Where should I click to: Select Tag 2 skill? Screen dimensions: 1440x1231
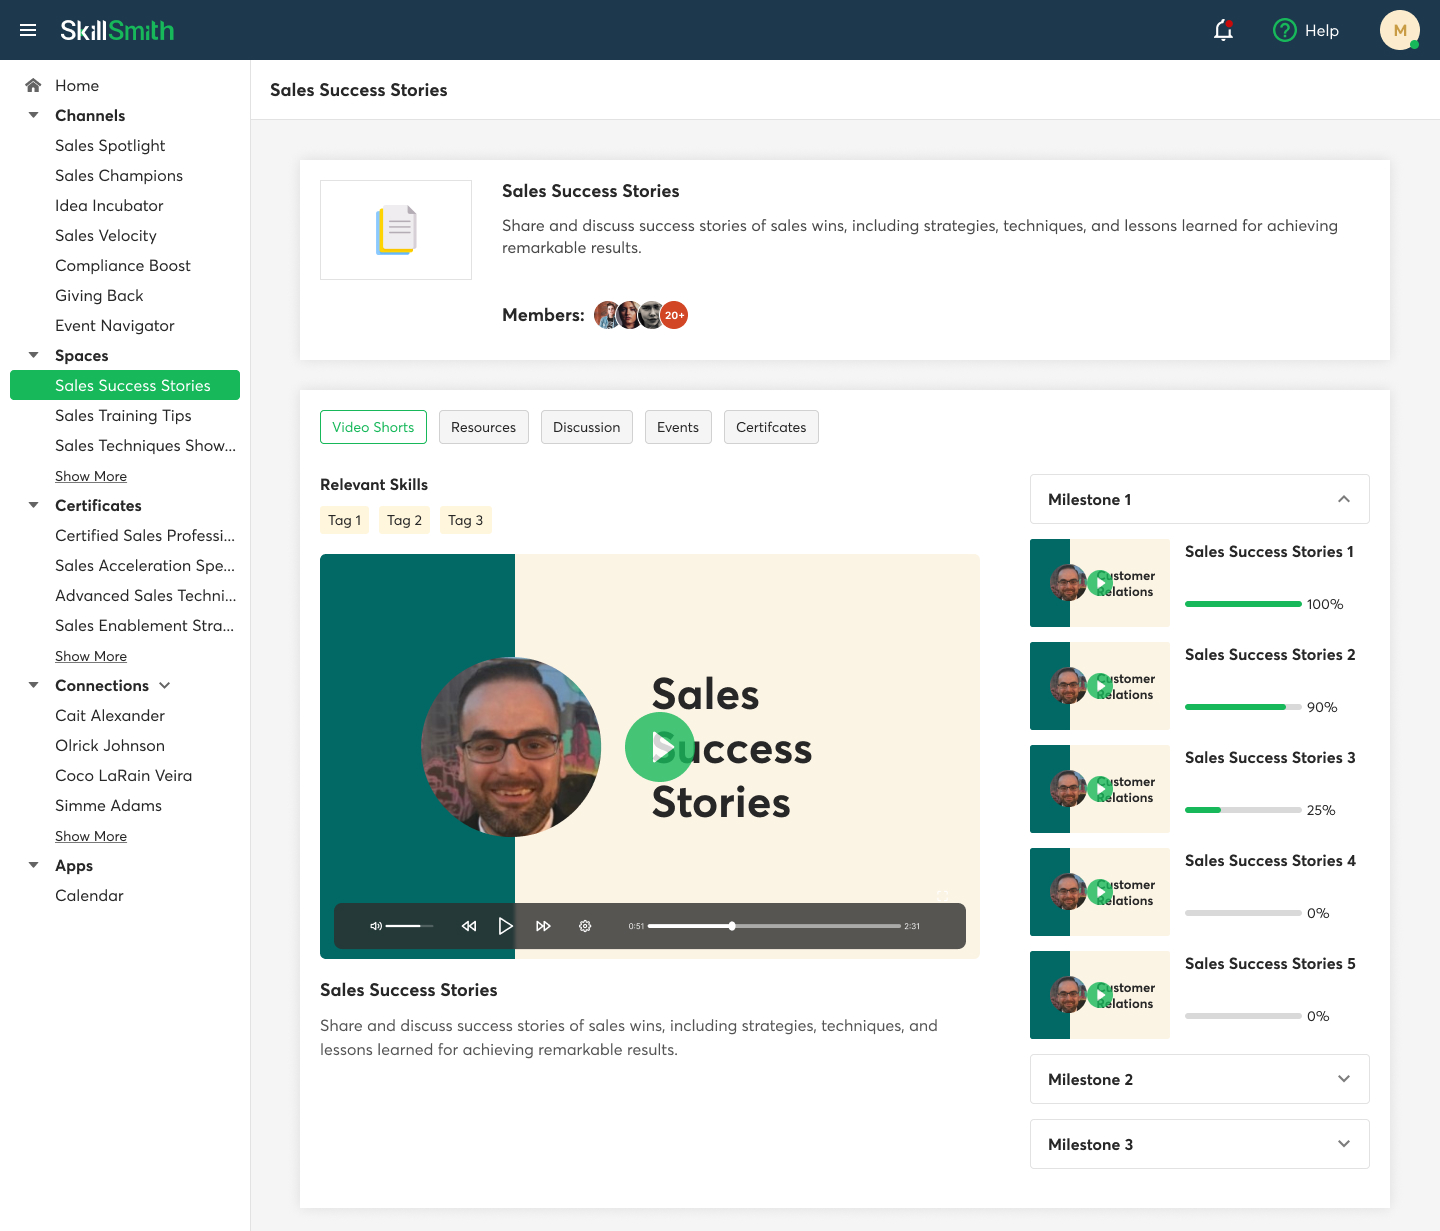[405, 520]
